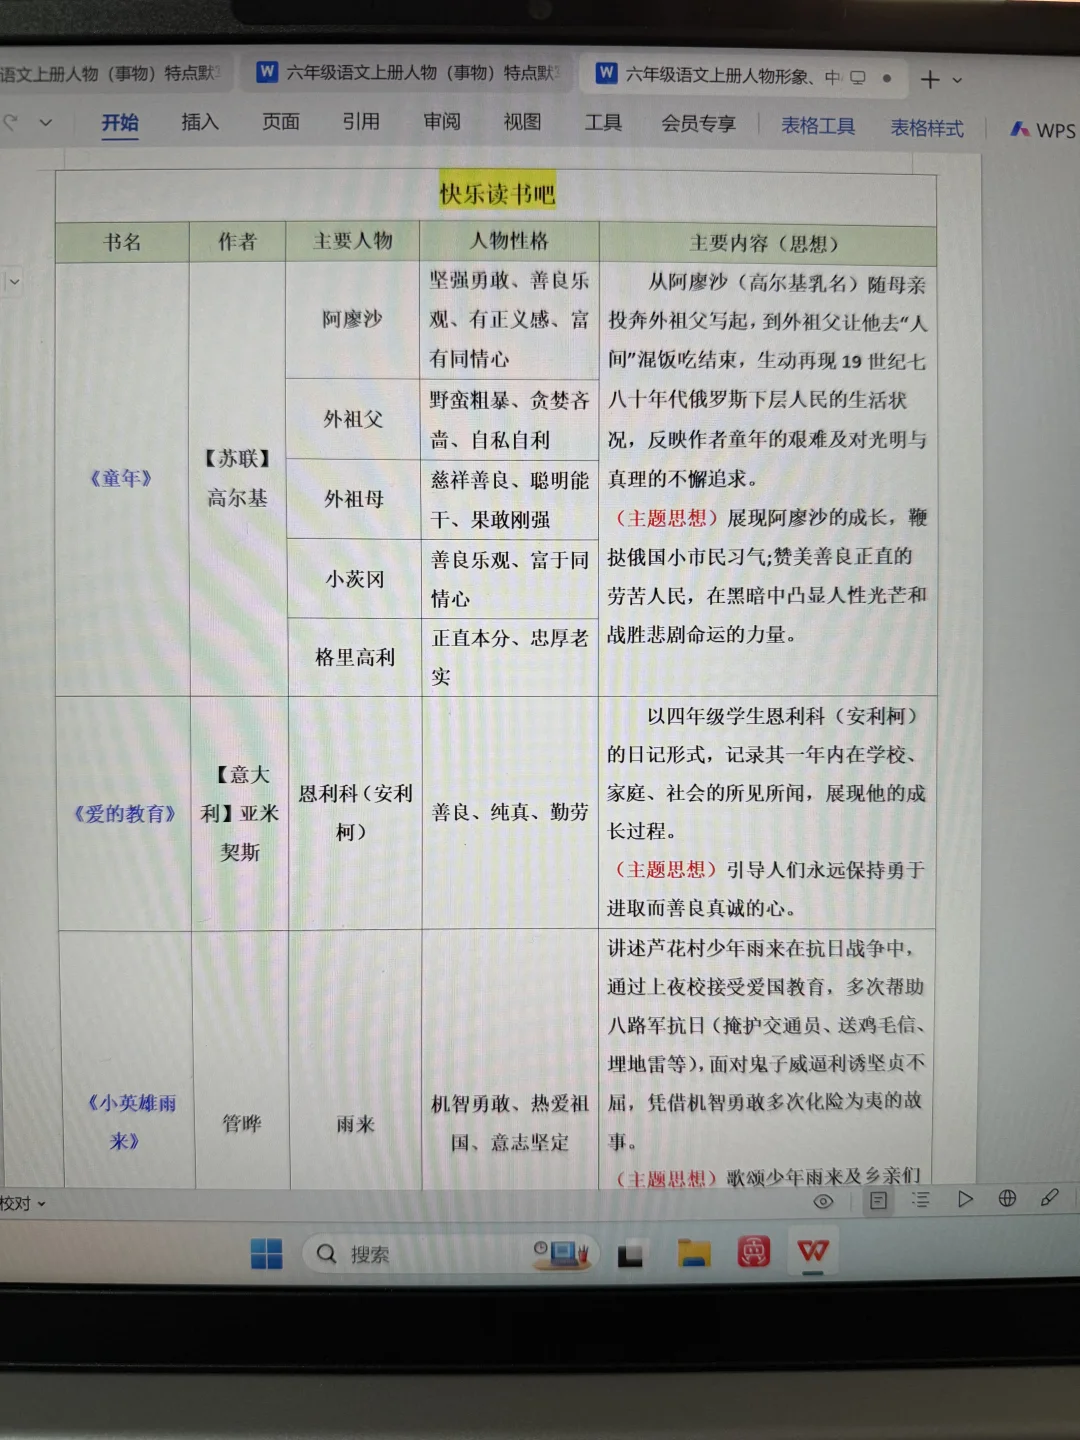The height and width of the screenshot is (1440, 1080).
Task: Open the 插入 ribbon tab
Action: click(x=200, y=122)
